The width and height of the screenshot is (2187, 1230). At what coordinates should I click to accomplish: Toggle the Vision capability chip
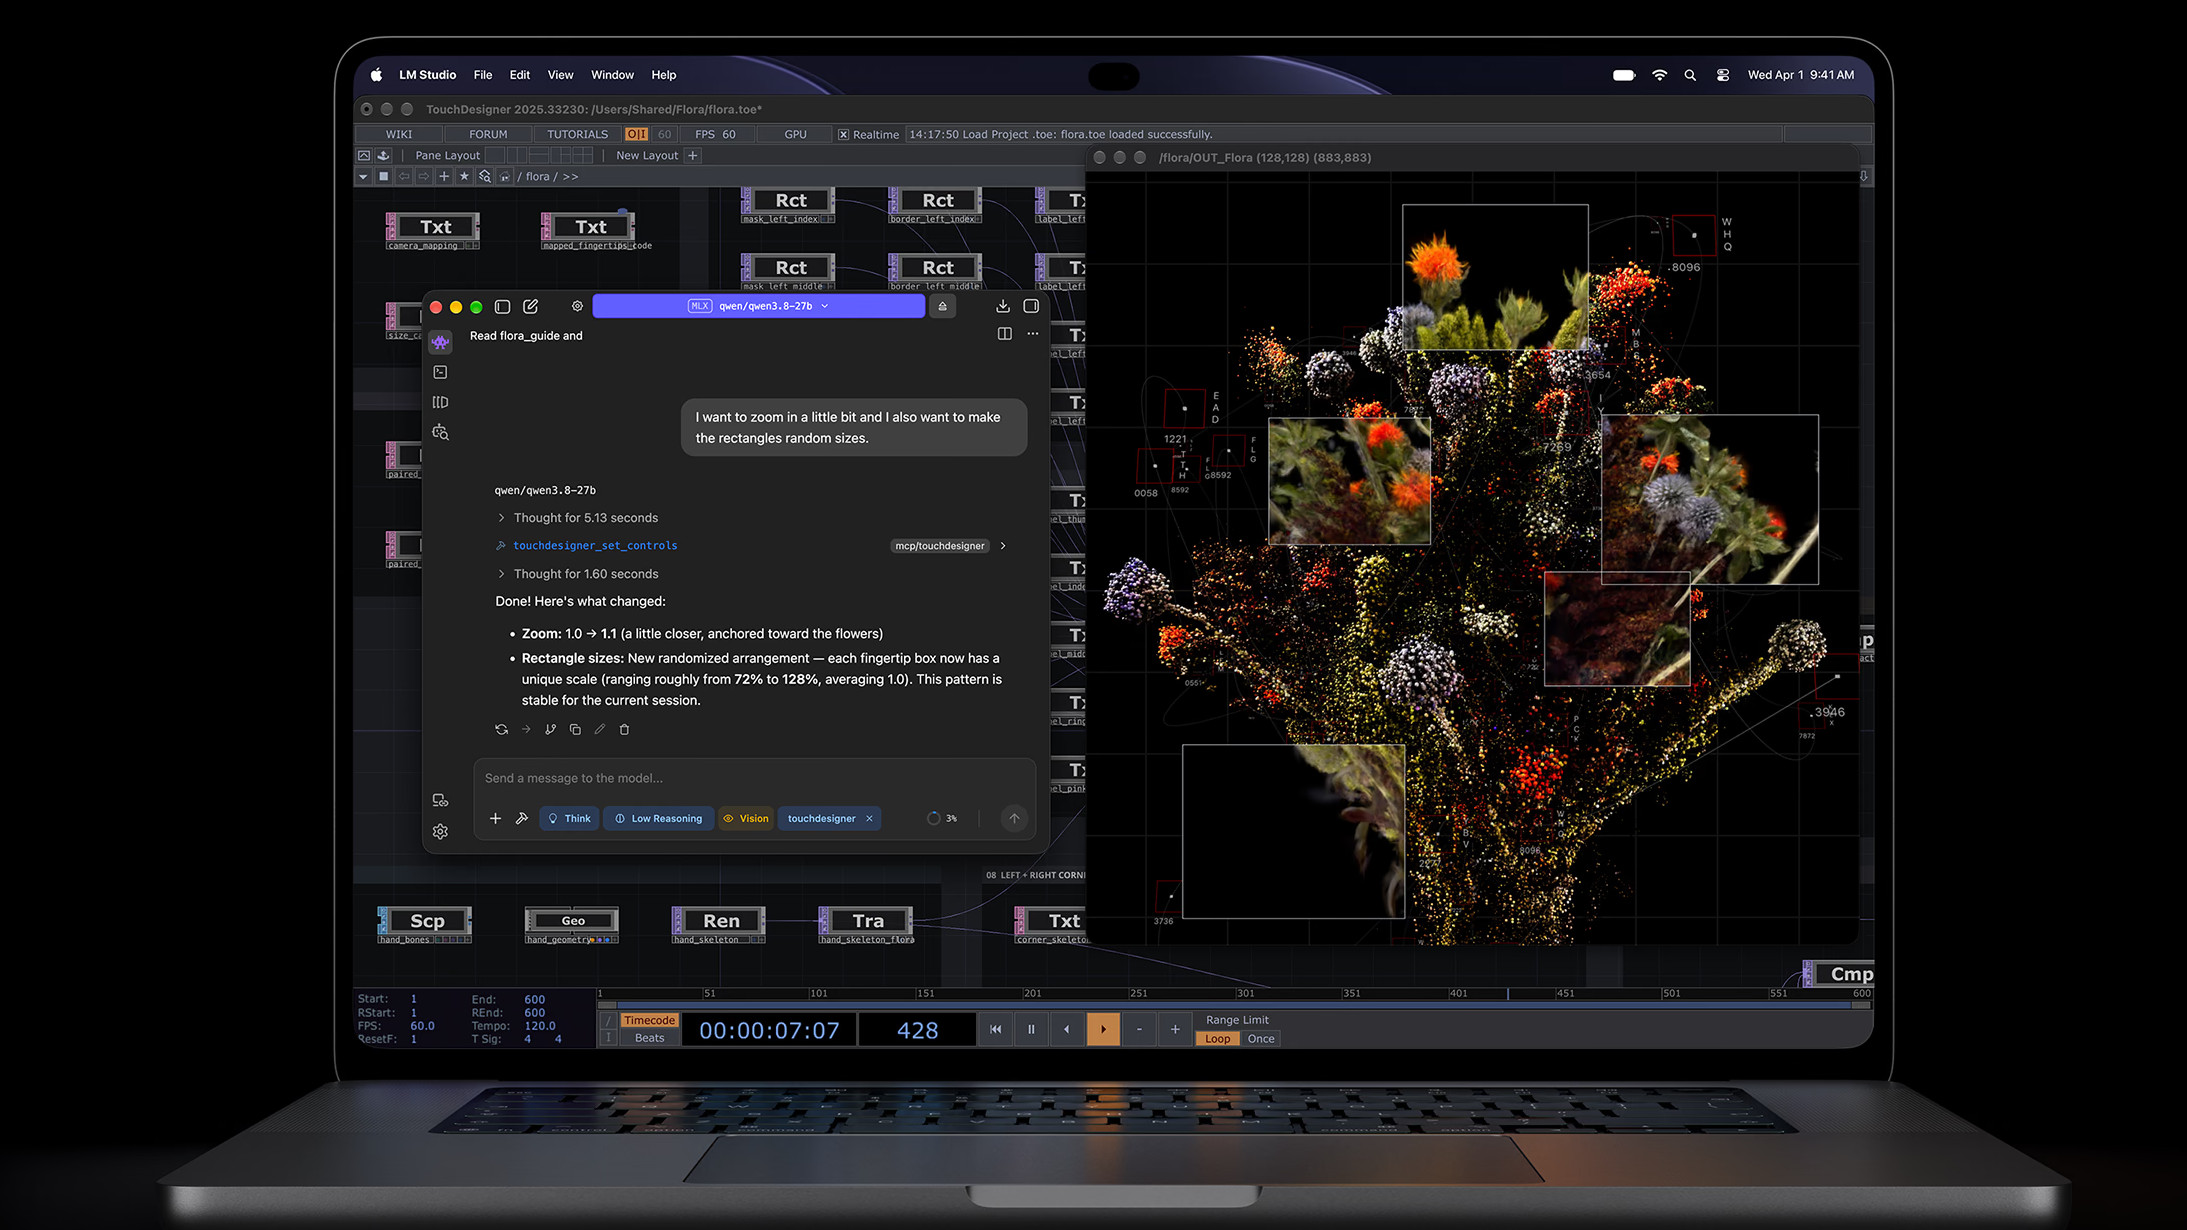(x=746, y=818)
